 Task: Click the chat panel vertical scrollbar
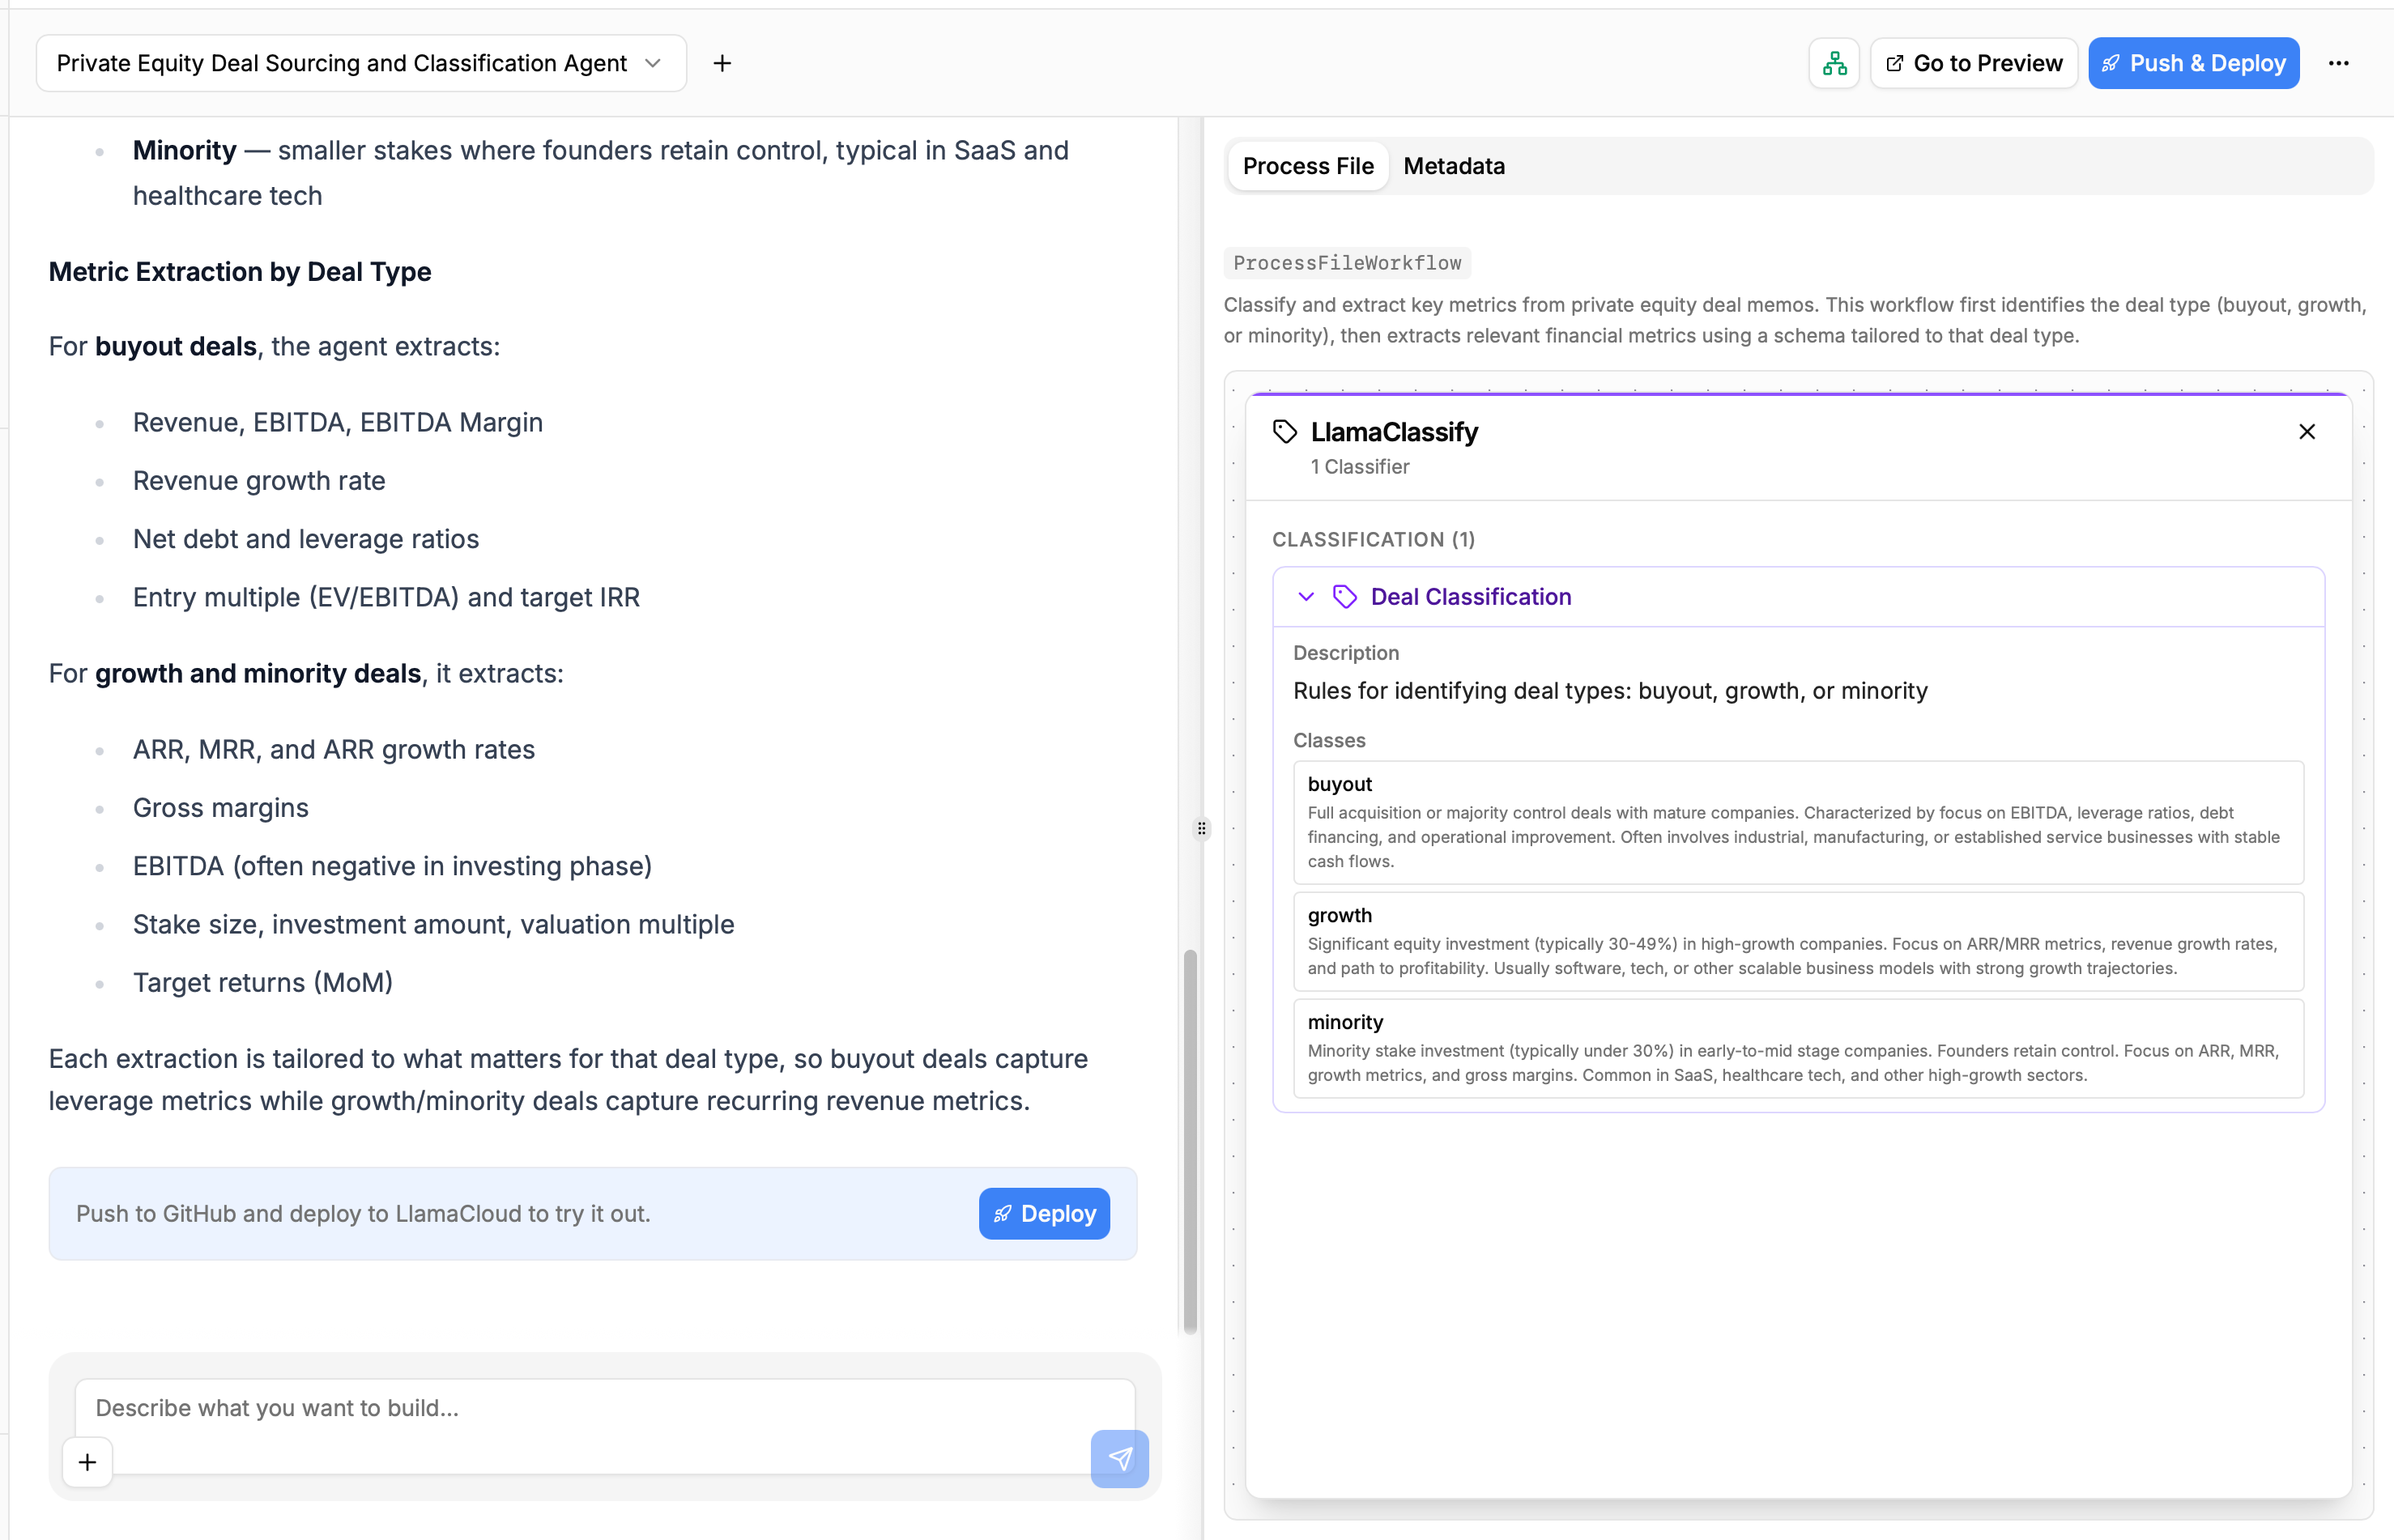pyautogui.click(x=1189, y=1140)
